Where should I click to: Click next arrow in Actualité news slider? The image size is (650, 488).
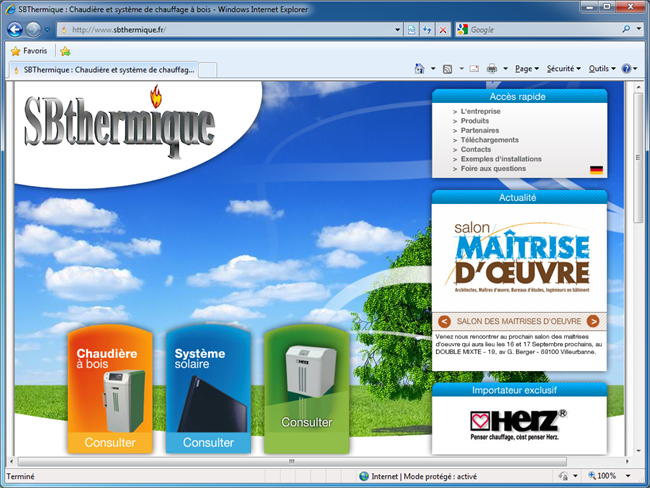pos(593,321)
